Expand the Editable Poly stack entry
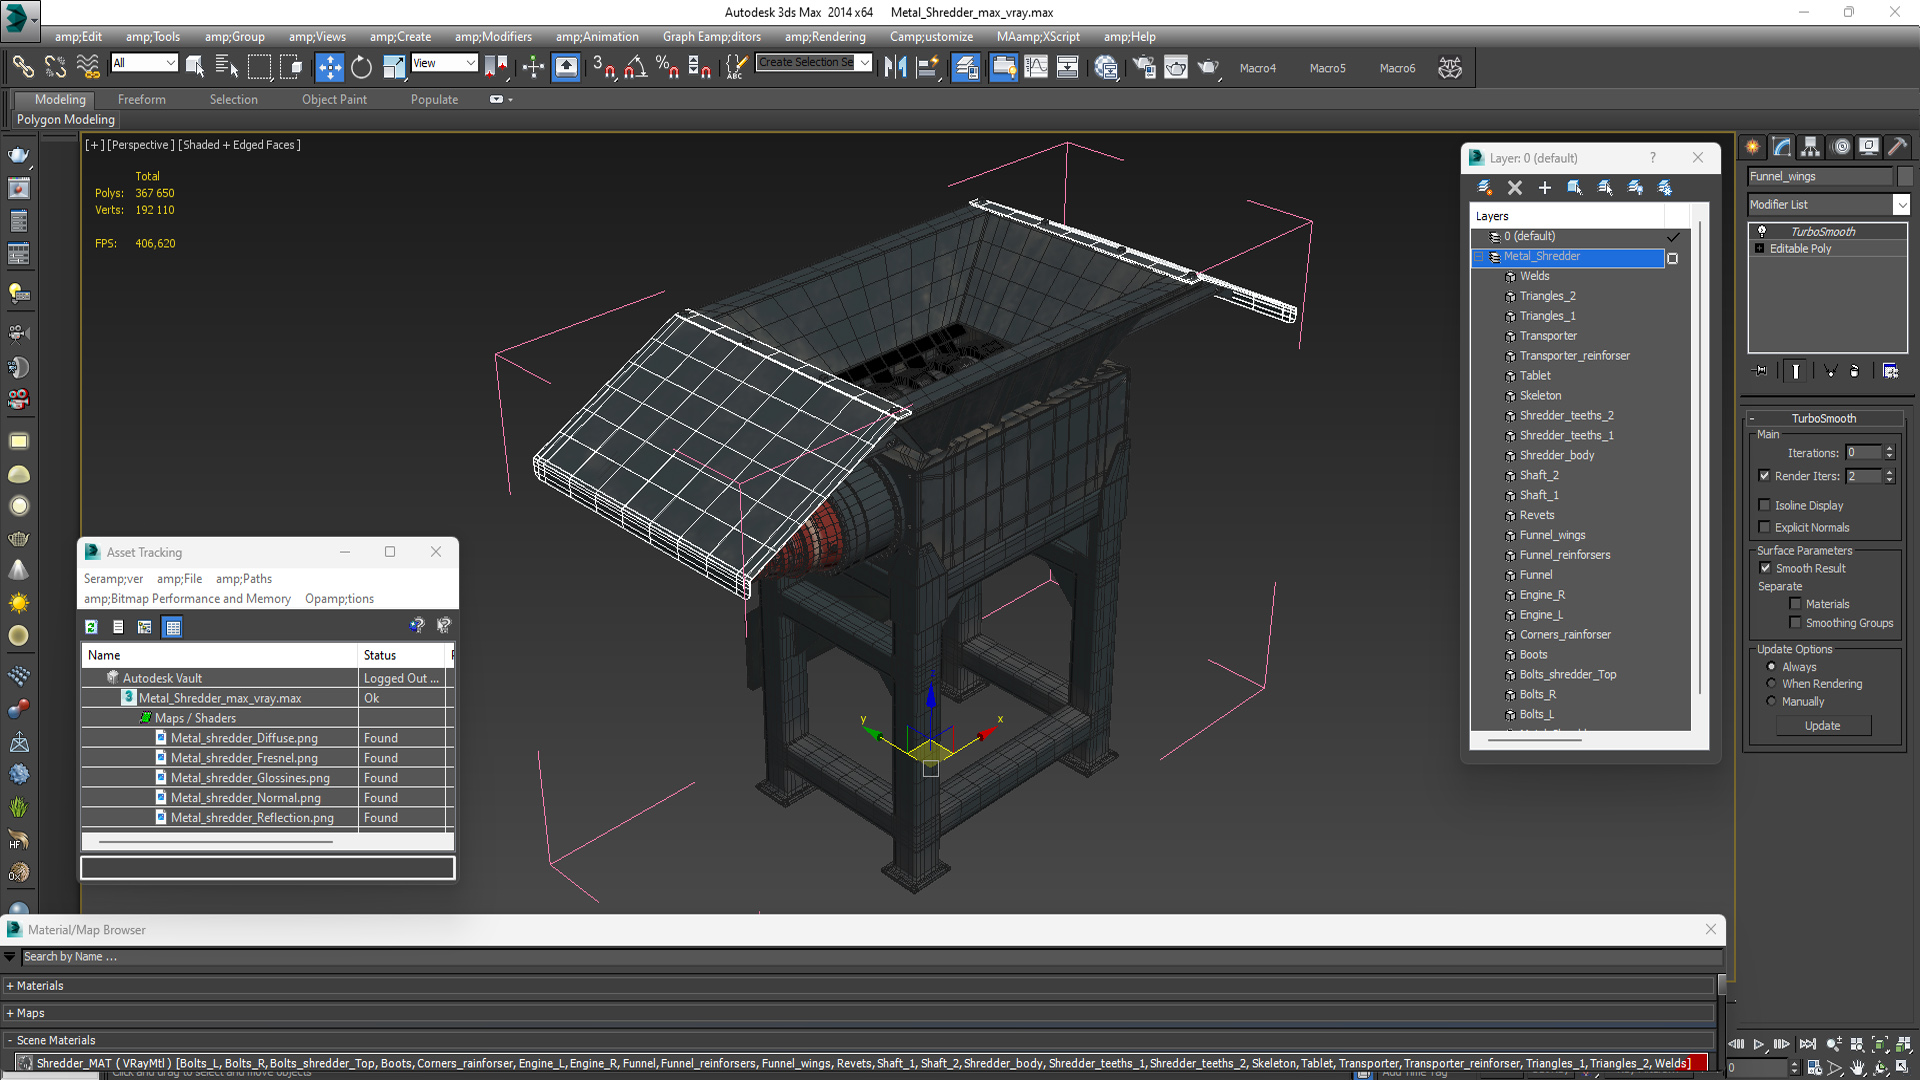The image size is (1920, 1080). 1759,248
